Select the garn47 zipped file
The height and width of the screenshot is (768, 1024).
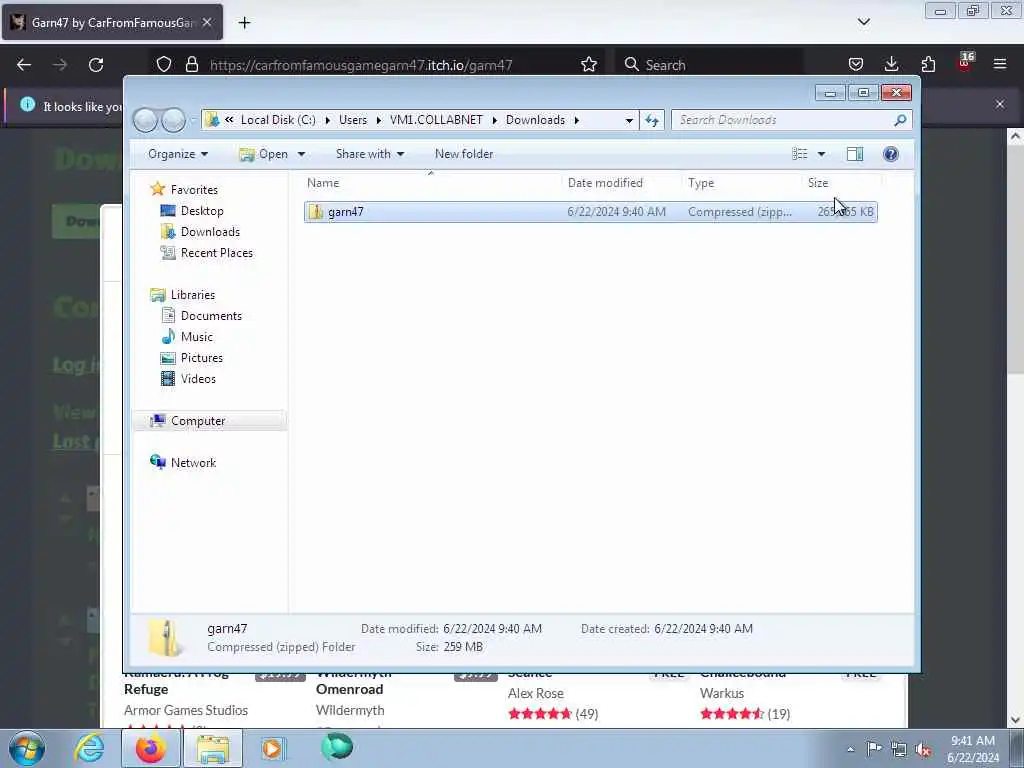coord(590,212)
